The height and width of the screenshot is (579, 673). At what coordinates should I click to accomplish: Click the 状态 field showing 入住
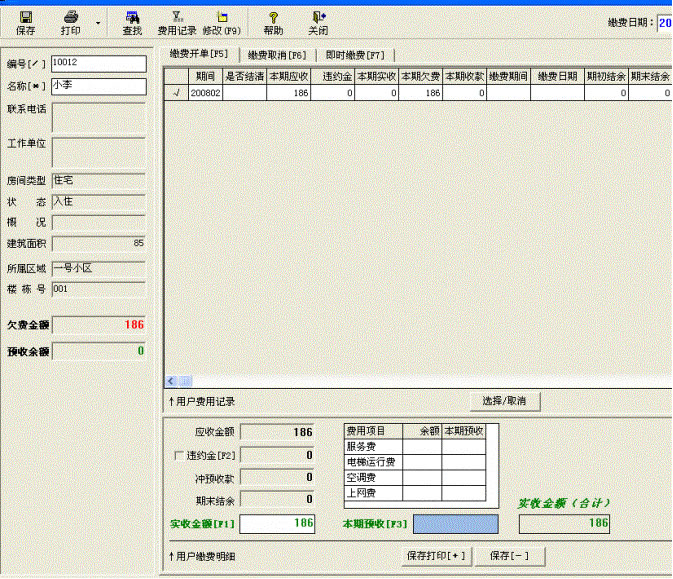point(99,202)
